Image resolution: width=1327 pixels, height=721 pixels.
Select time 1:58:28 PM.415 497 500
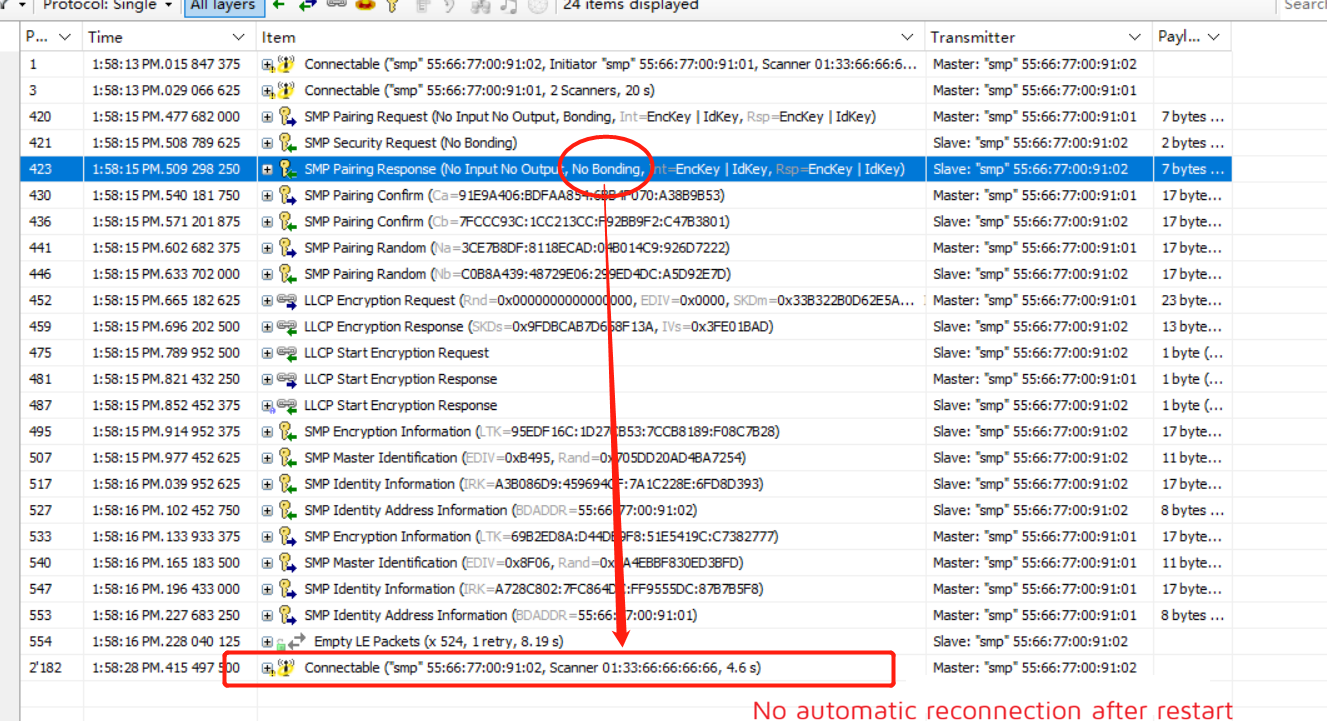[166, 667]
